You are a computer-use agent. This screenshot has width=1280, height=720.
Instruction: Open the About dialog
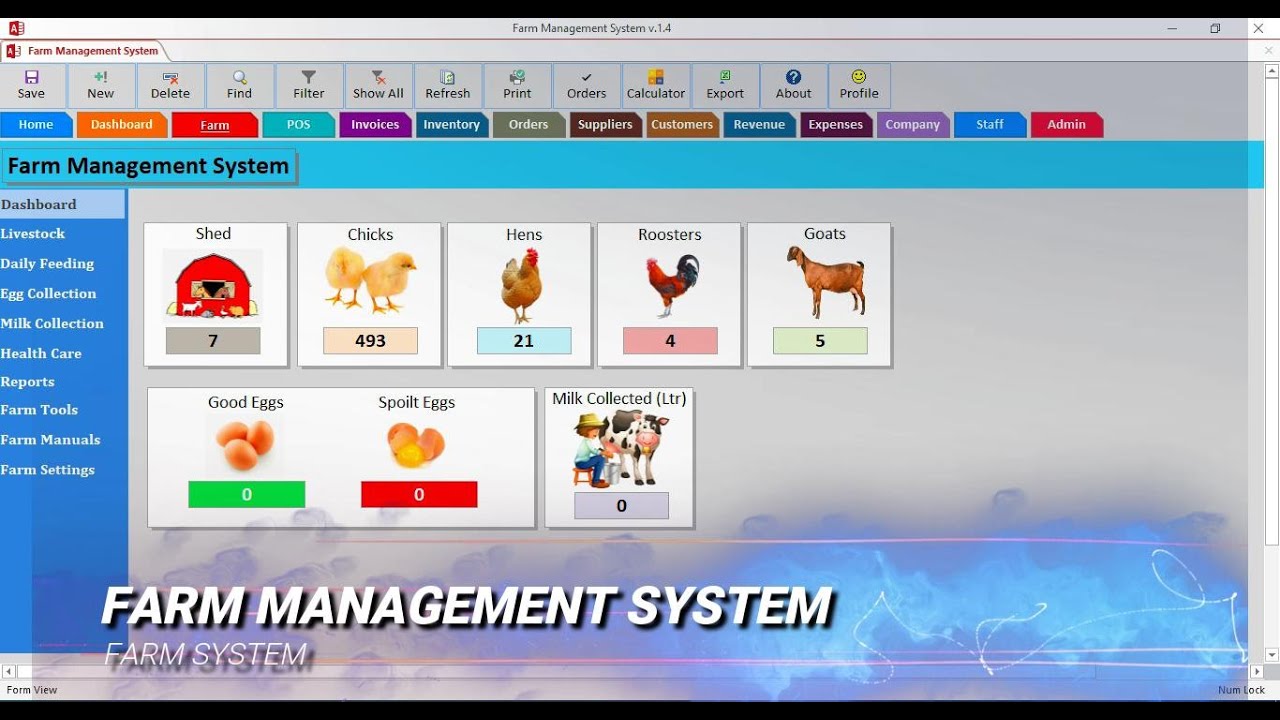(x=794, y=85)
